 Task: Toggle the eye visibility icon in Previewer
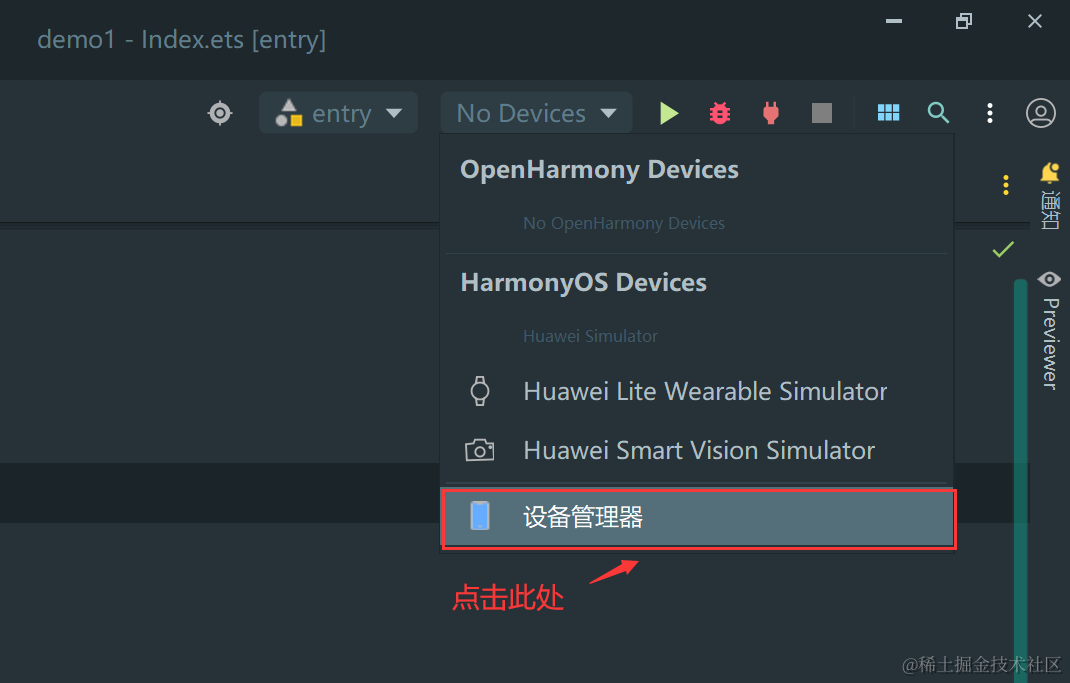coord(1049,280)
